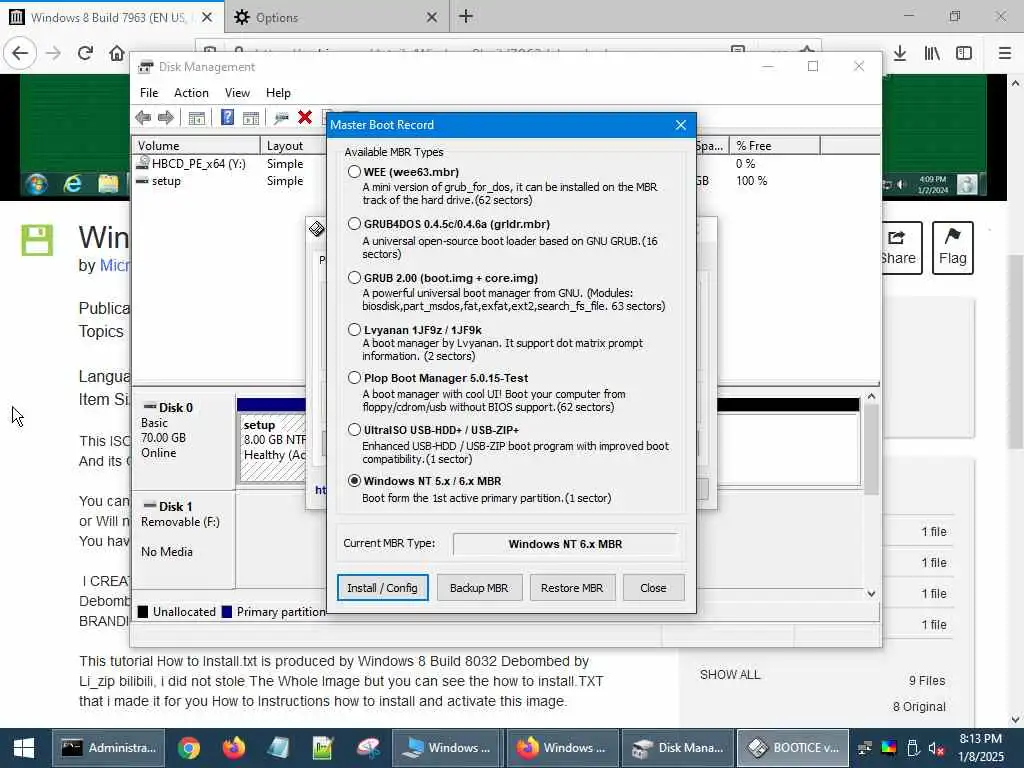Image resolution: width=1024 pixels, height=768 pixels.
Task: Click the connect/properties key toolbar icon
Action: click(x=281, y=118)
